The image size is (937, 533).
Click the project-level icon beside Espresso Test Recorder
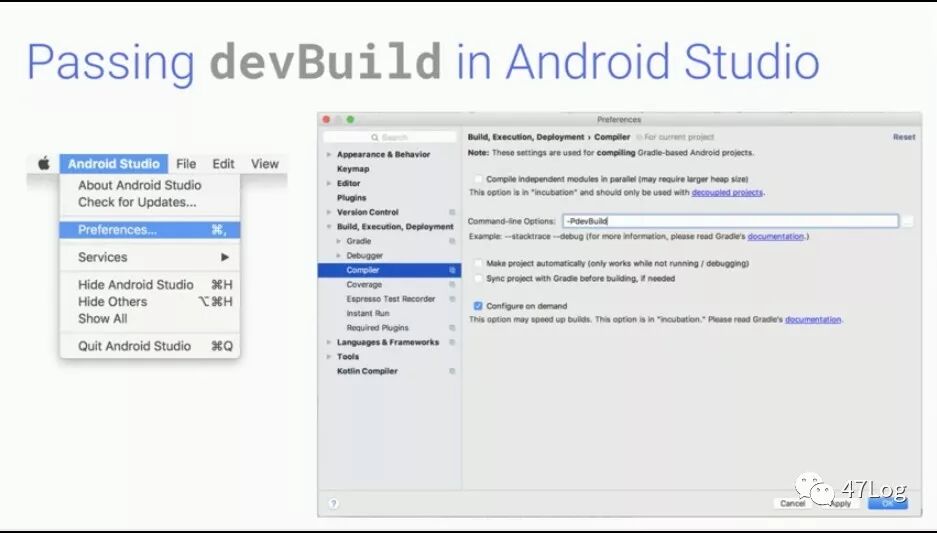(x=452, y=299)
